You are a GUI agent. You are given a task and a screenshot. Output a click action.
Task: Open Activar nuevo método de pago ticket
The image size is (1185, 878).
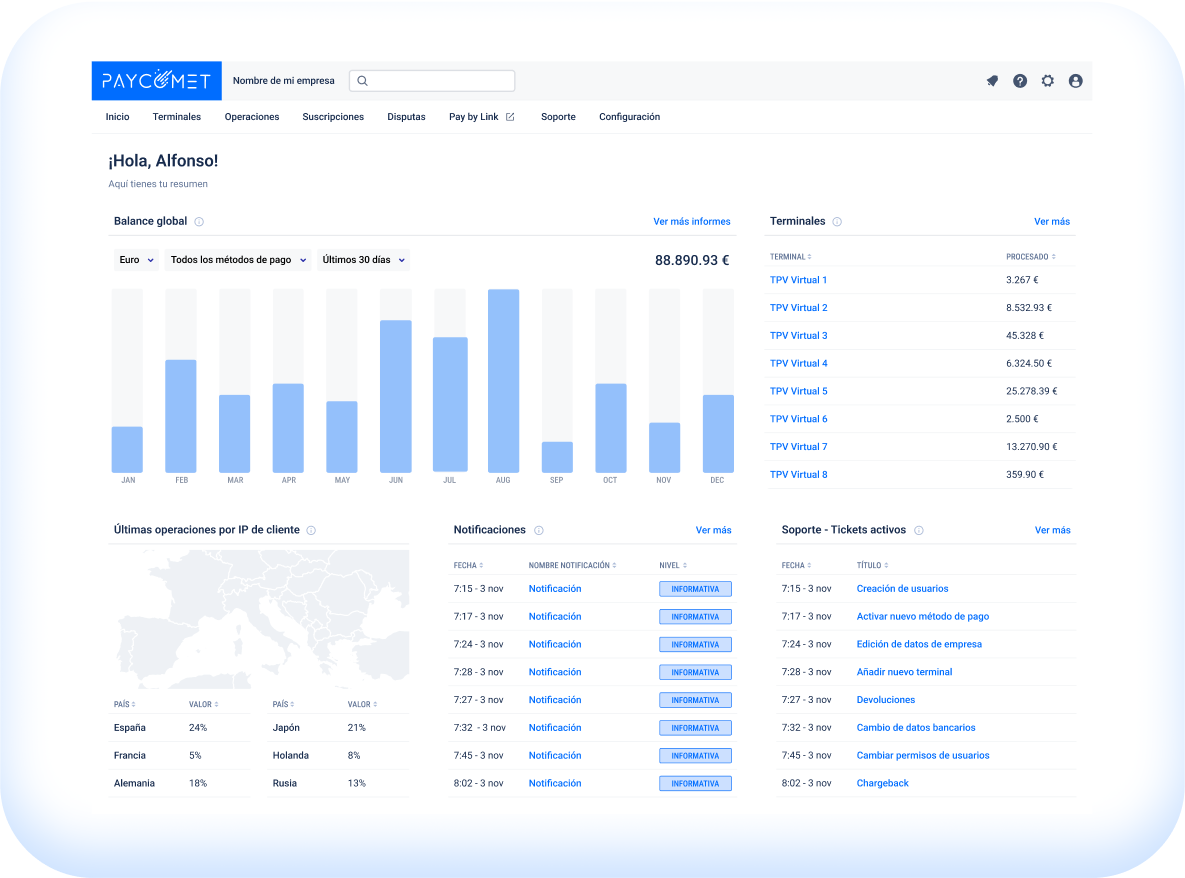pos(923,617)
